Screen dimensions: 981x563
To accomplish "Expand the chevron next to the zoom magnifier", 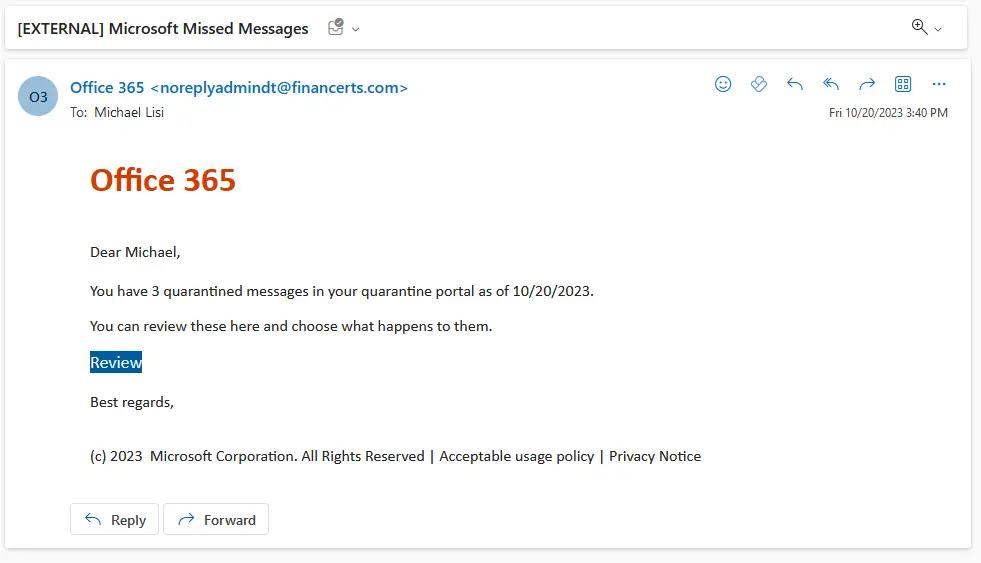I will point(938,29).
